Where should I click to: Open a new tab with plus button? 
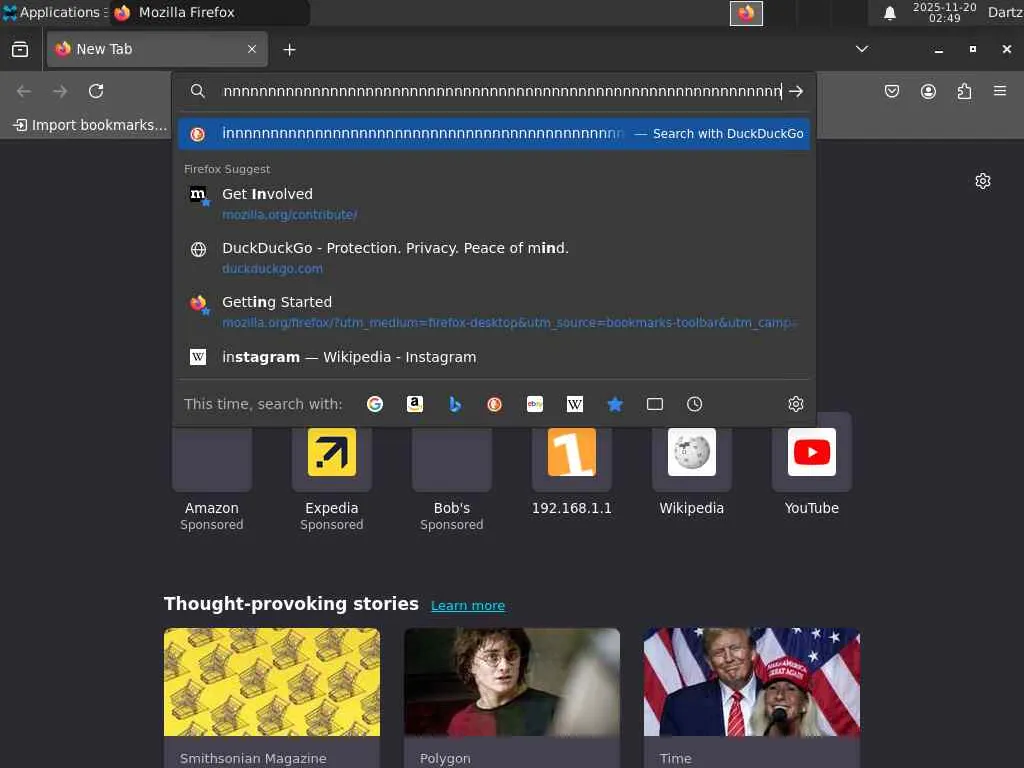click(289, 50)
